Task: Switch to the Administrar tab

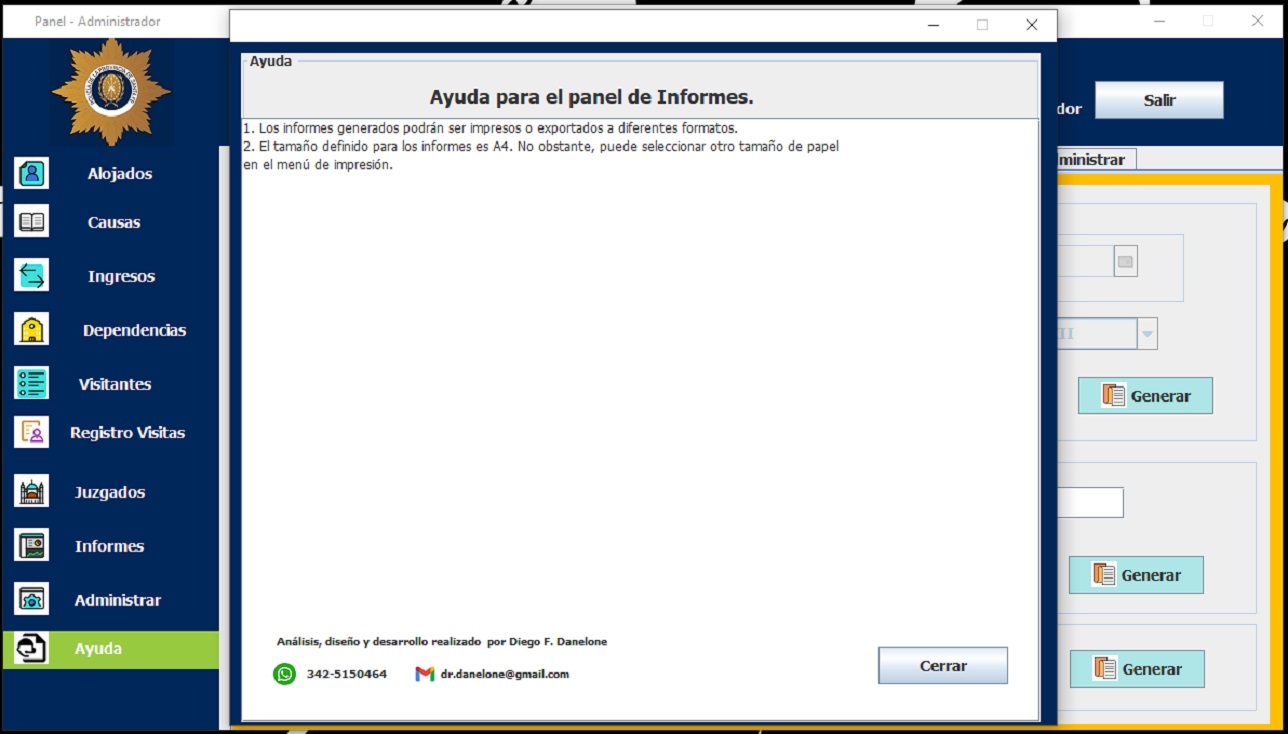Action: pyautogui.click(x=1090, y=159)
